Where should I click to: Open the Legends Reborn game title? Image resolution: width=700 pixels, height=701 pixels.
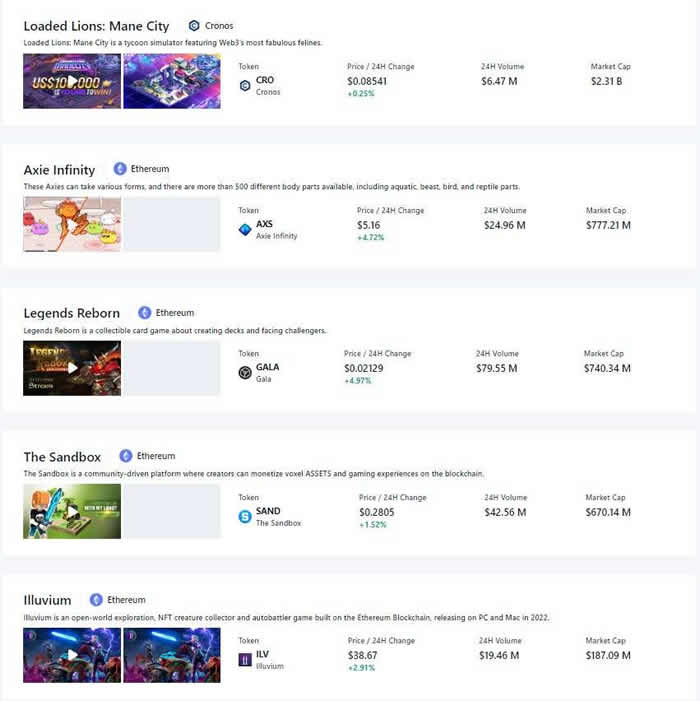72,313
